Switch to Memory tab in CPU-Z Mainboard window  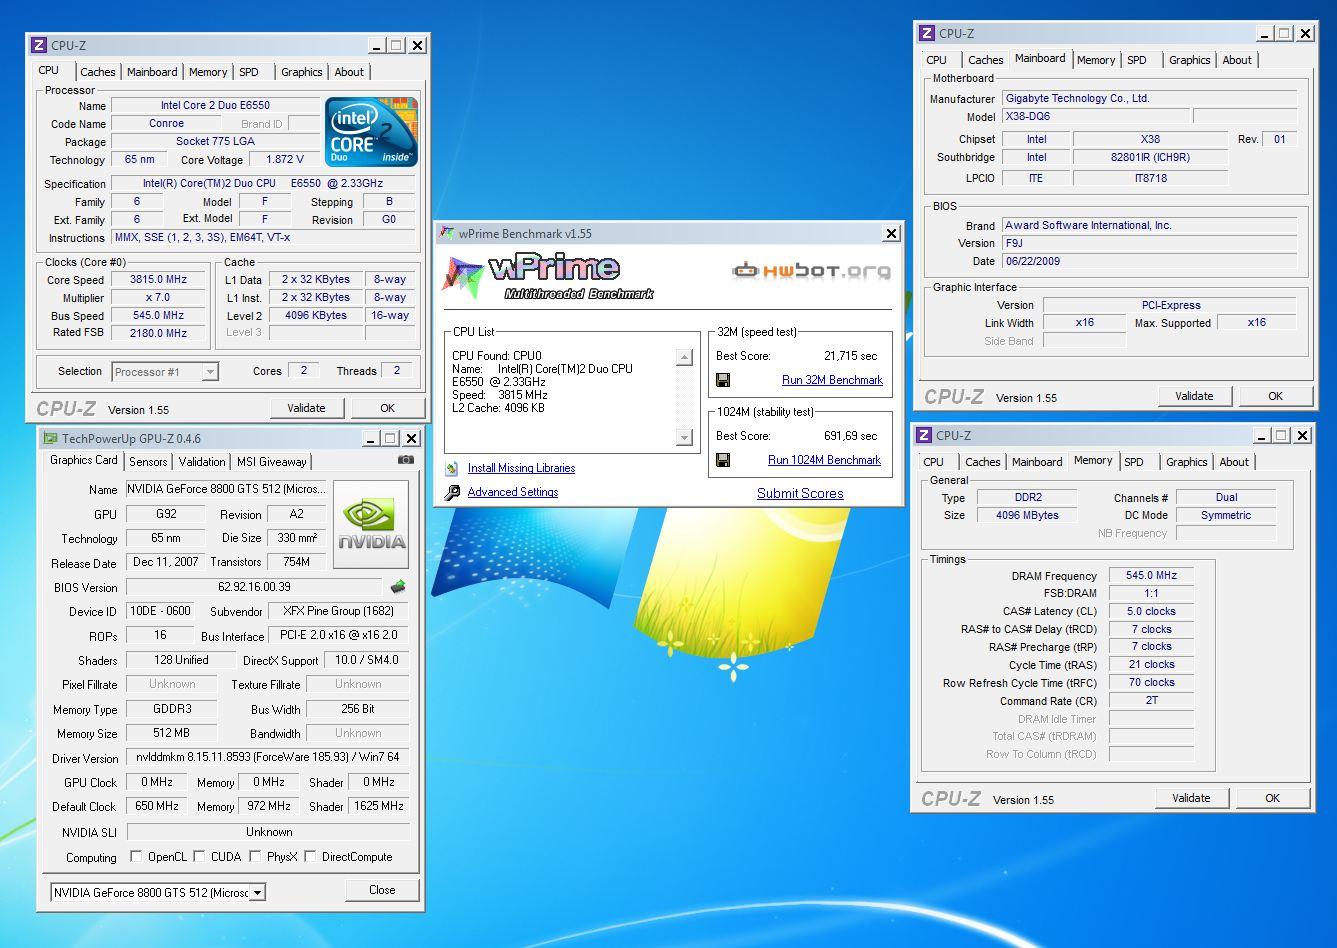tap(1096, 60)
